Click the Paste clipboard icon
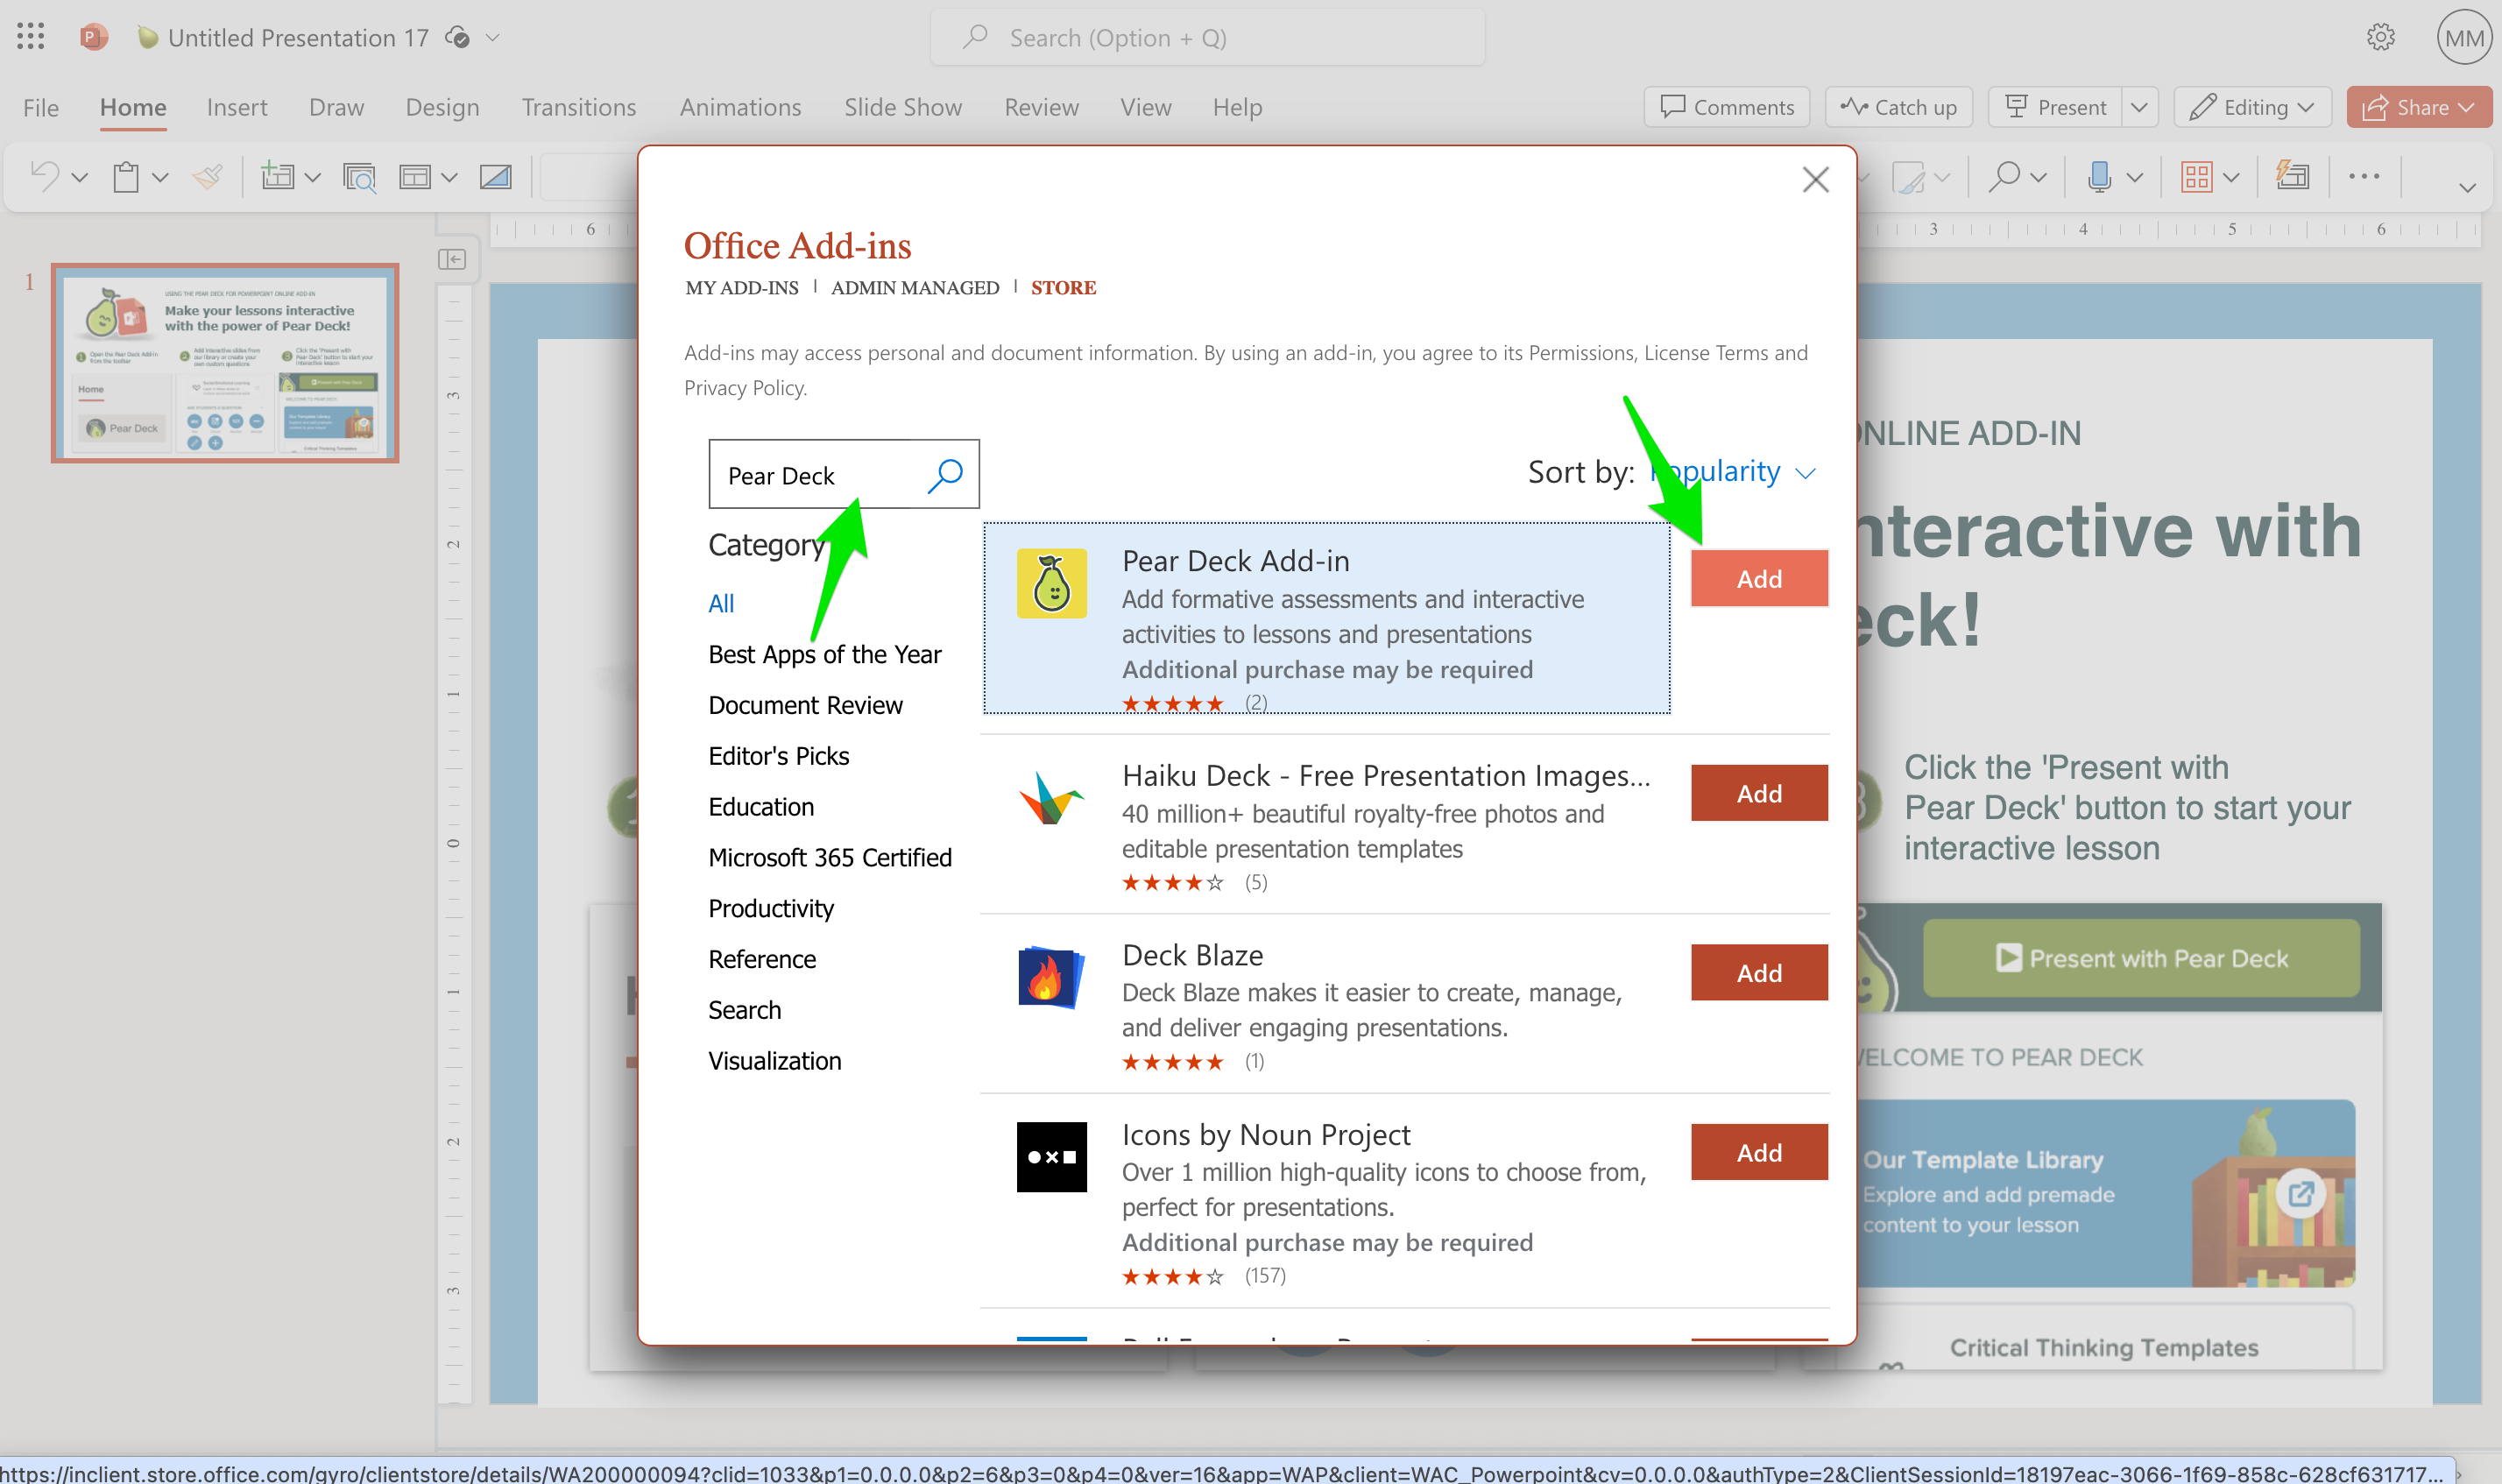Image resolution: width=2502 pixels, height=1484 pixels. coord(125,177)
